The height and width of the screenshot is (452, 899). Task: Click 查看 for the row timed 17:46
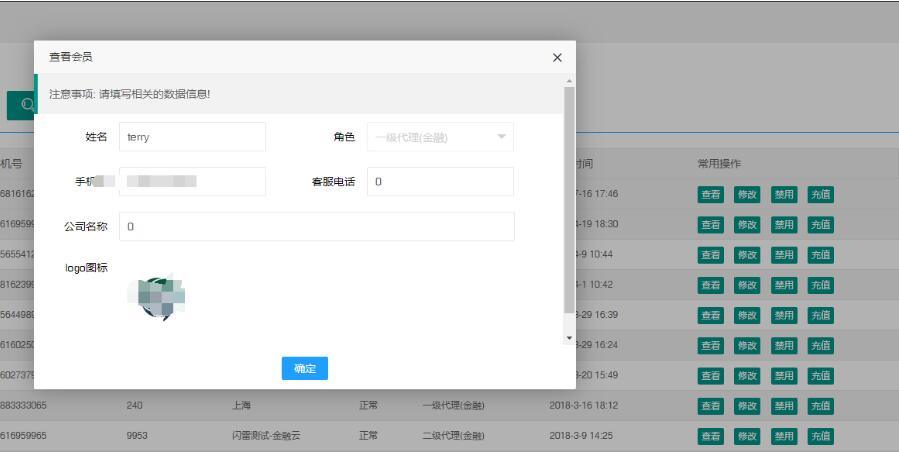(x=710, y=195)
